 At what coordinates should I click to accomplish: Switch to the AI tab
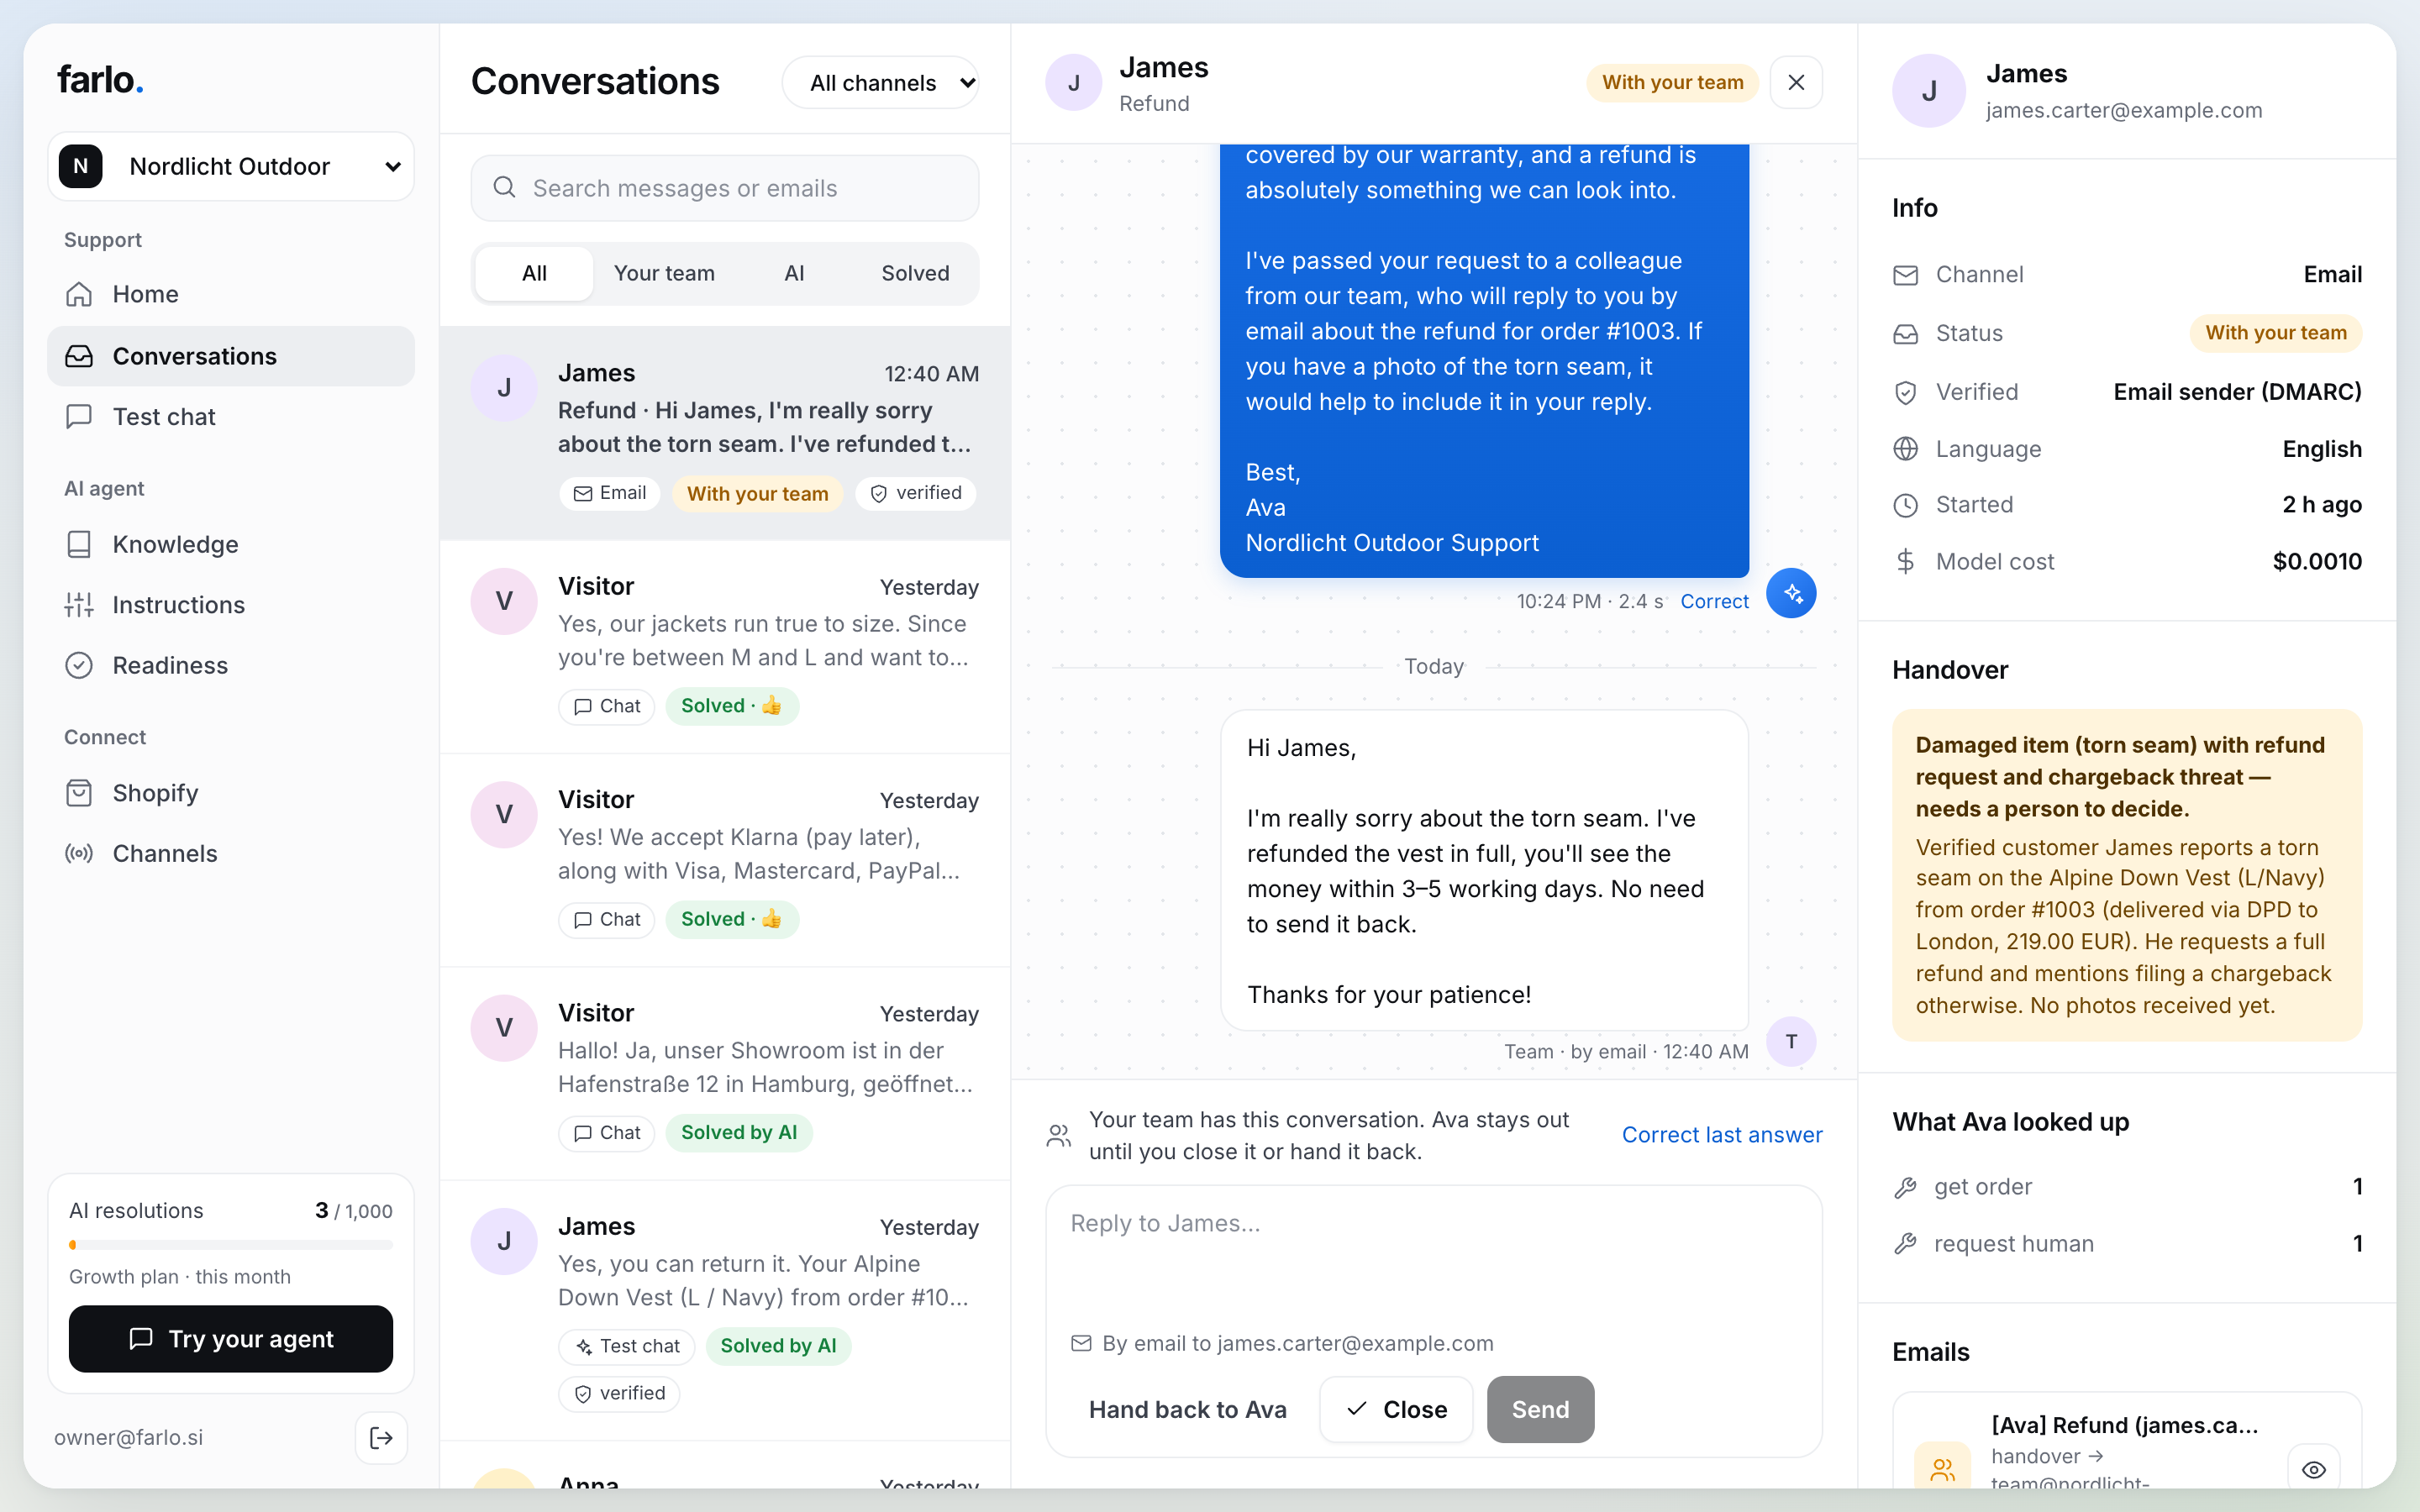tap(794, 273)
